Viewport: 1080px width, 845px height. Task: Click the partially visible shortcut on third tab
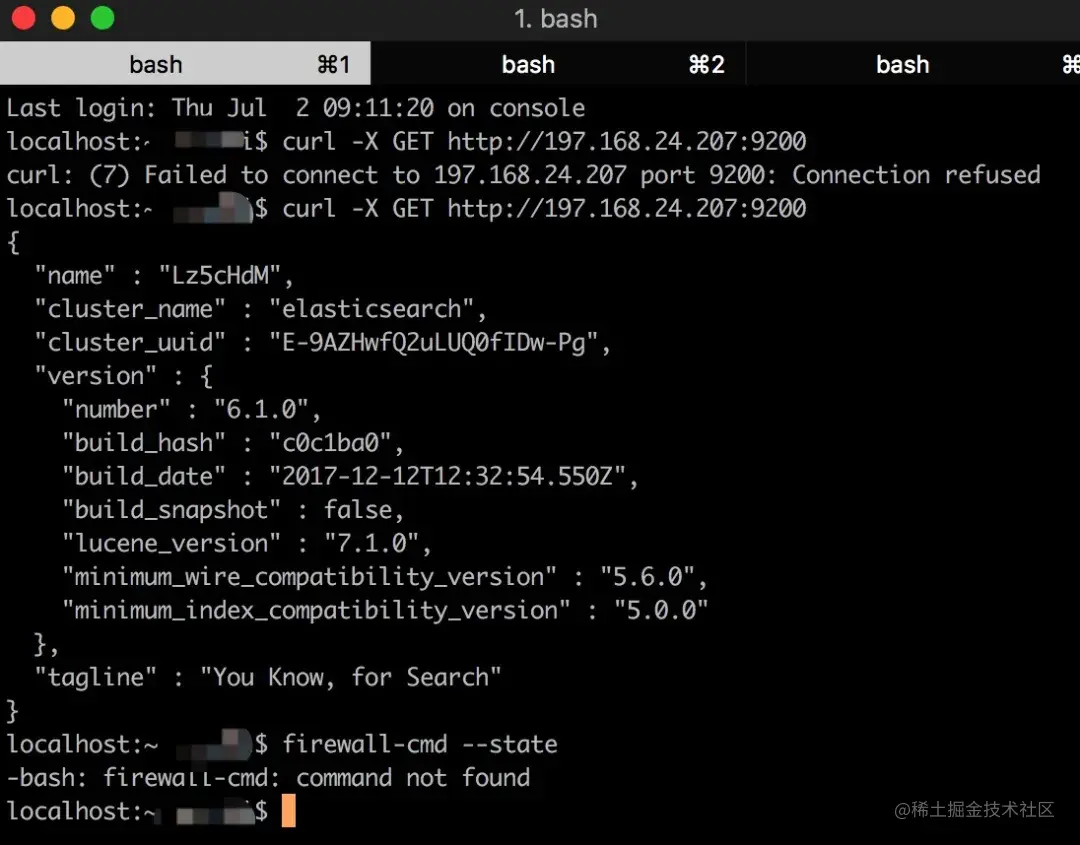(x=1071, y=63)
